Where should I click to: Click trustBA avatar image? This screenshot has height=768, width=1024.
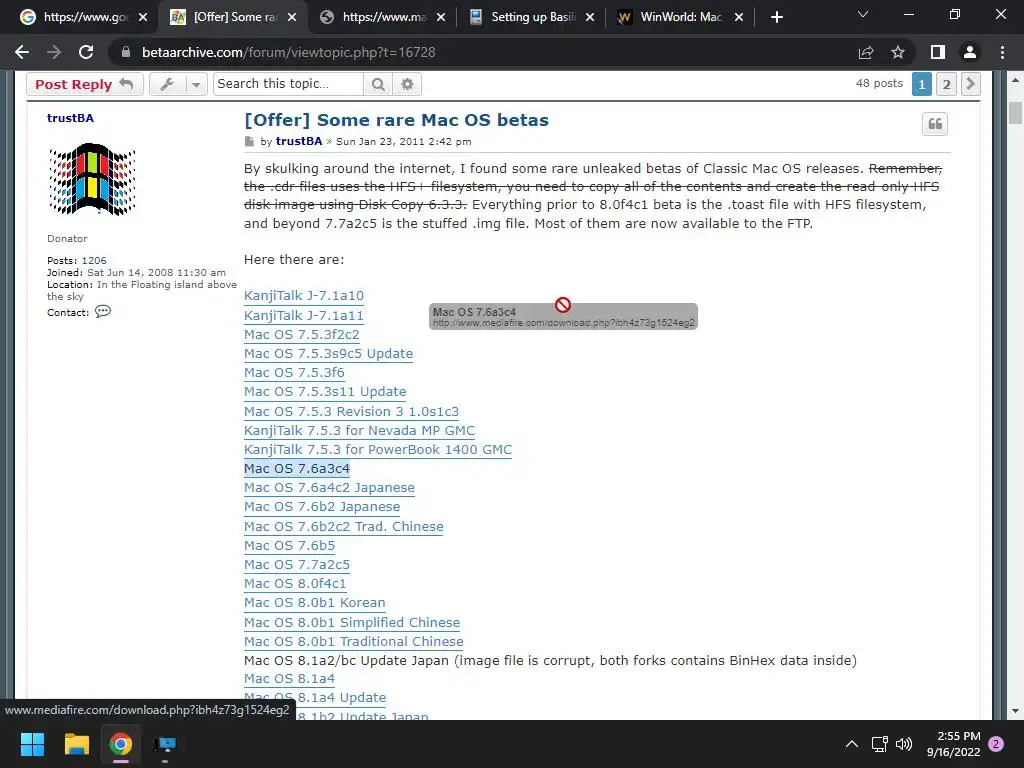point(92,180)
